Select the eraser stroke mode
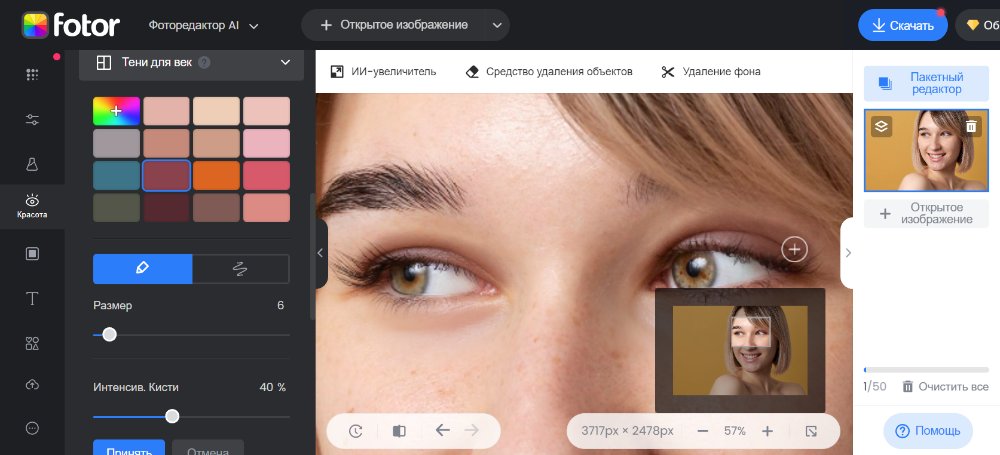The image size is (1000, 455). click(x=240, y=269)
